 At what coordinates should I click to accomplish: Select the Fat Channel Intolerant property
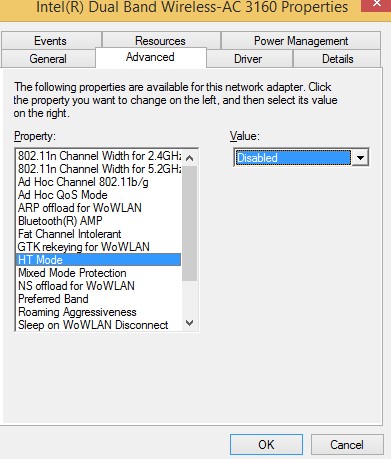(x=99, y=234)
